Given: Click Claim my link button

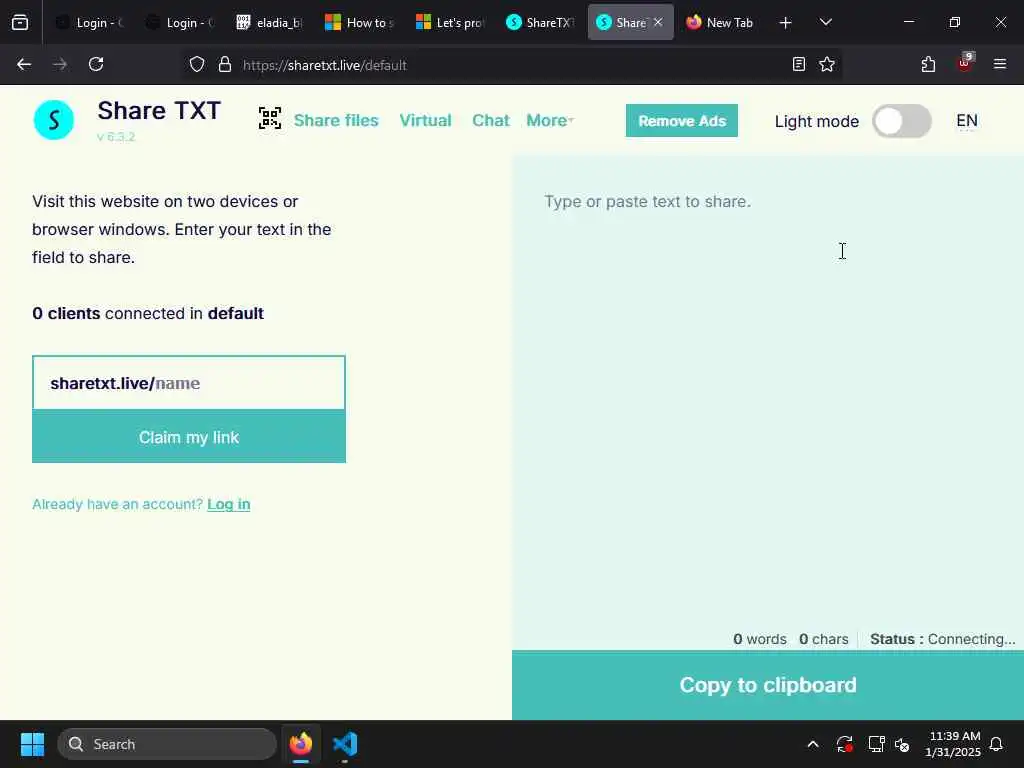Looking at the screenshot, I should click(x=189, y=437).
